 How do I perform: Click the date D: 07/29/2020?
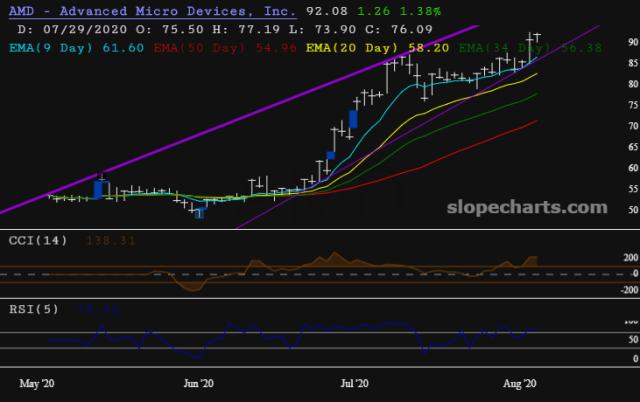(72, 29)
